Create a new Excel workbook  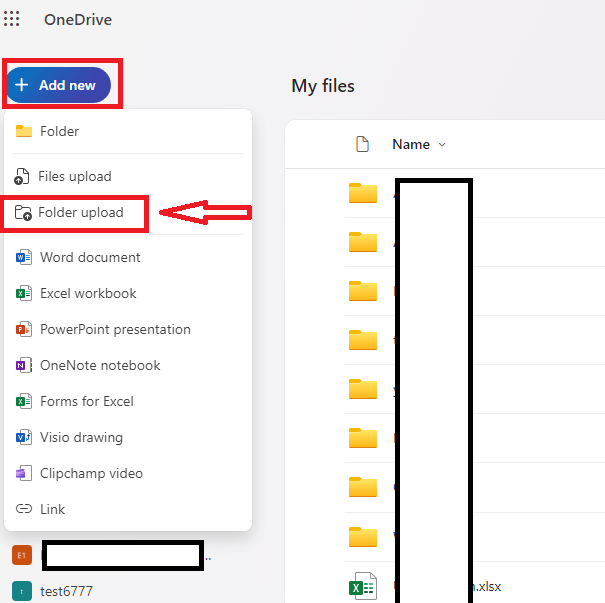[x=128, y=293]
